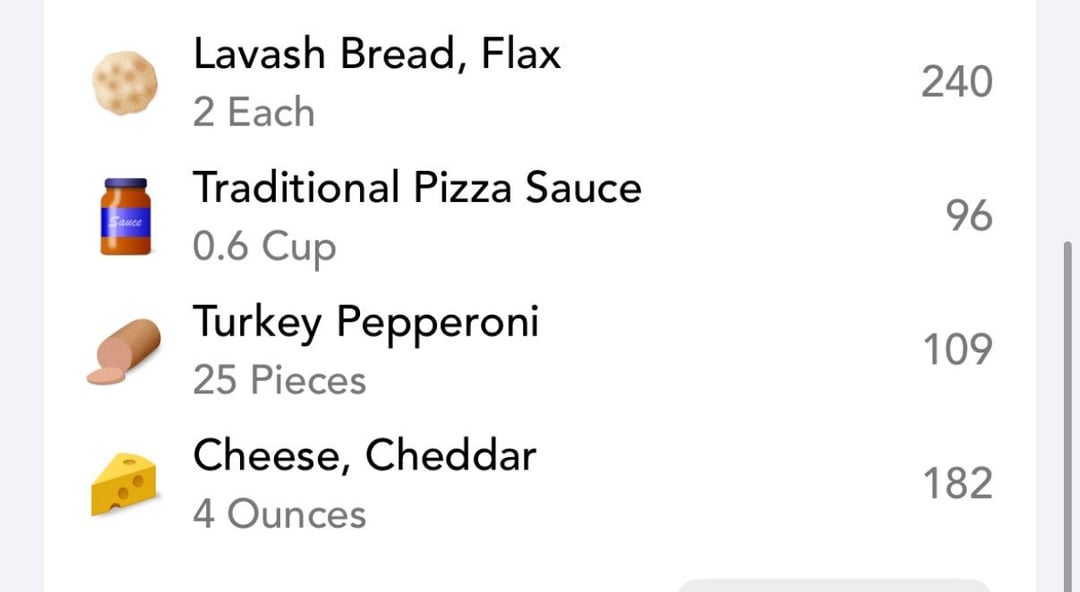Click the lavender page margin beside the card
Viewport: 1080px width, 592px height.
pos(20,300)
